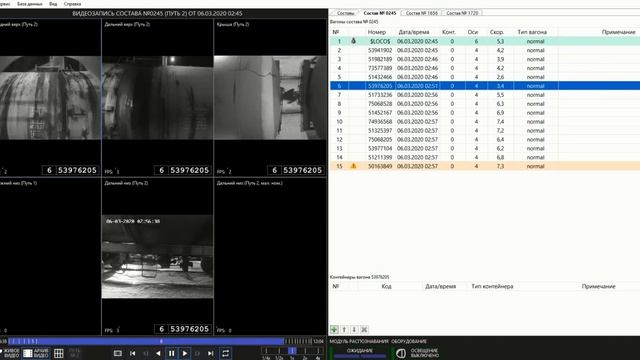640x360 pixels.
Task: Pause the video playback
Action: coord(171,353)
